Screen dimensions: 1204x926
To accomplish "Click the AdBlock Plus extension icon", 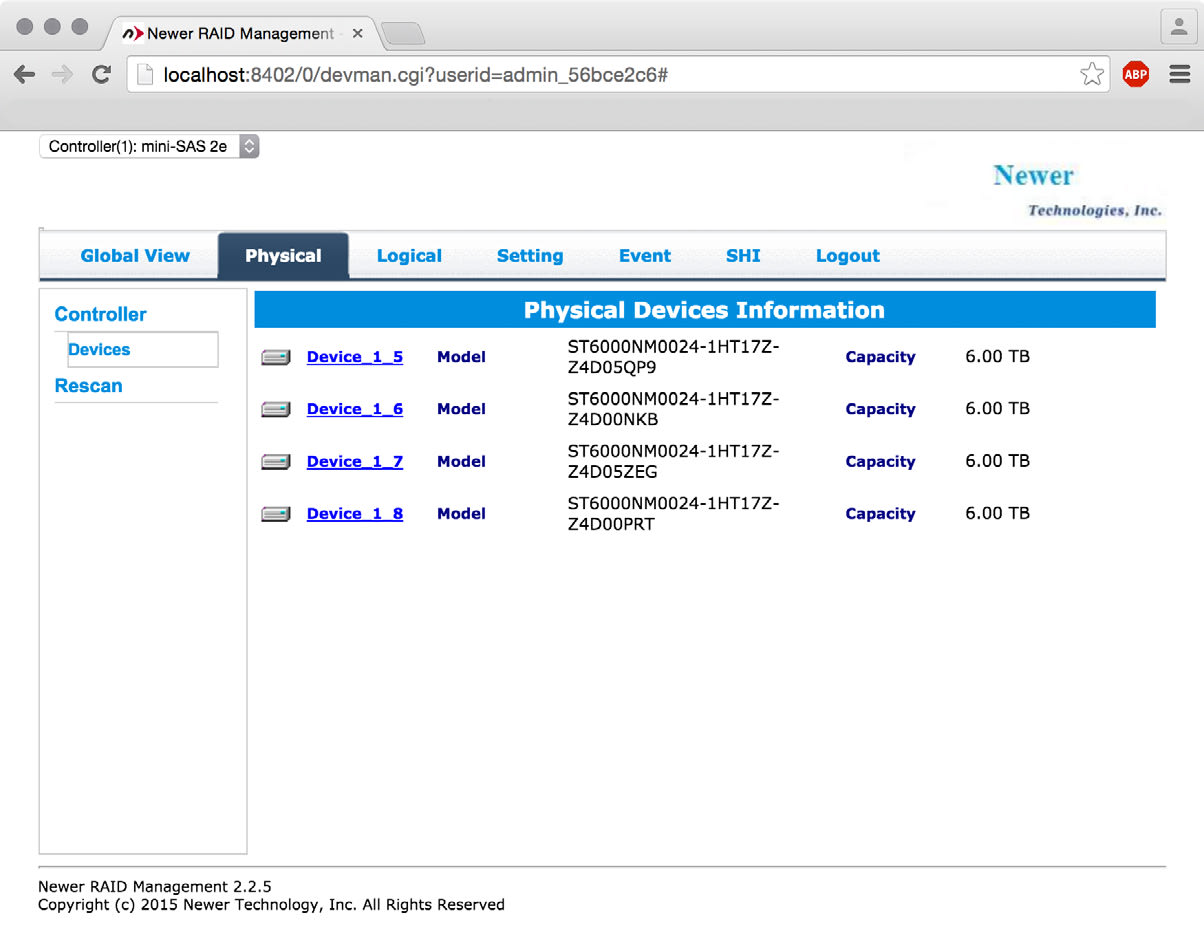I will pyautogui.click(x=1135, y=74).
